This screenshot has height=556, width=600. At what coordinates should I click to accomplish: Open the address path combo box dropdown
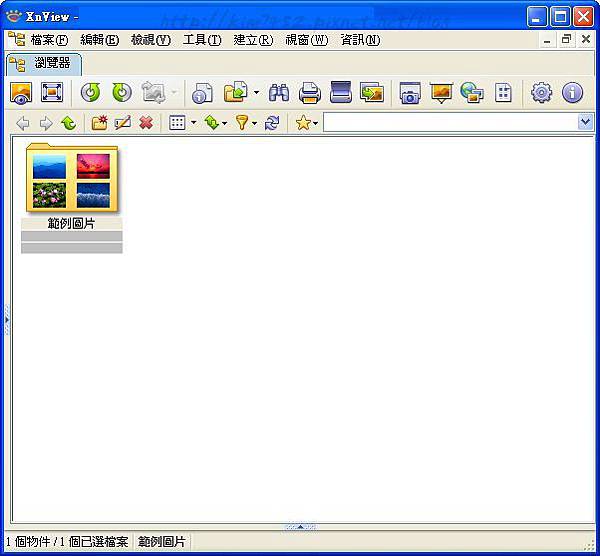(x=585, y=122)
